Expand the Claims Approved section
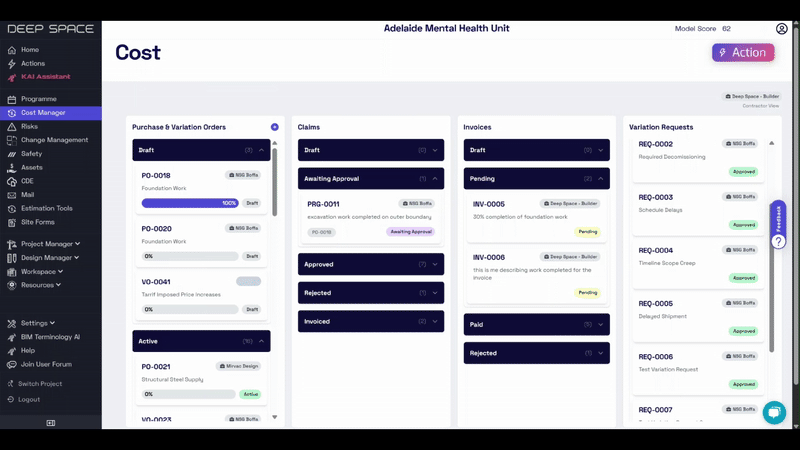Screen dimensions: 800x450 pos(371,264)
